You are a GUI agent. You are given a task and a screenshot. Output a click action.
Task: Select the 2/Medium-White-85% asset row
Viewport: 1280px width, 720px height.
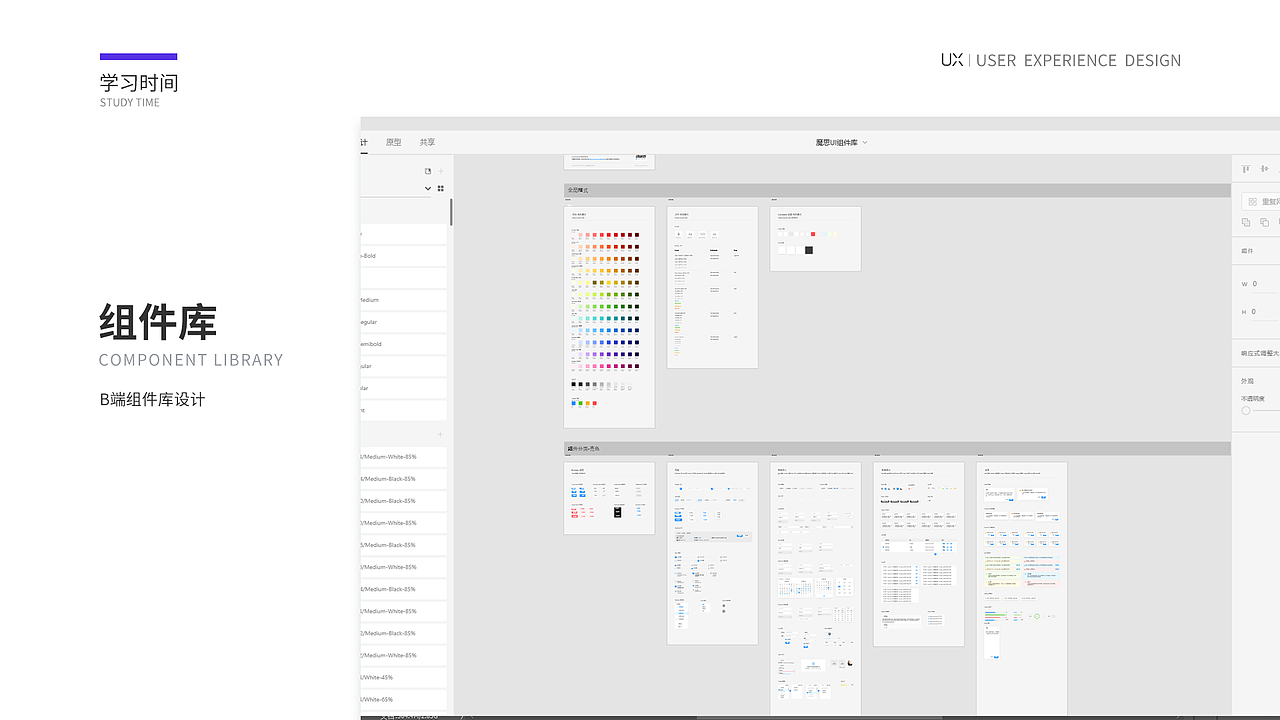click(403, 655)
